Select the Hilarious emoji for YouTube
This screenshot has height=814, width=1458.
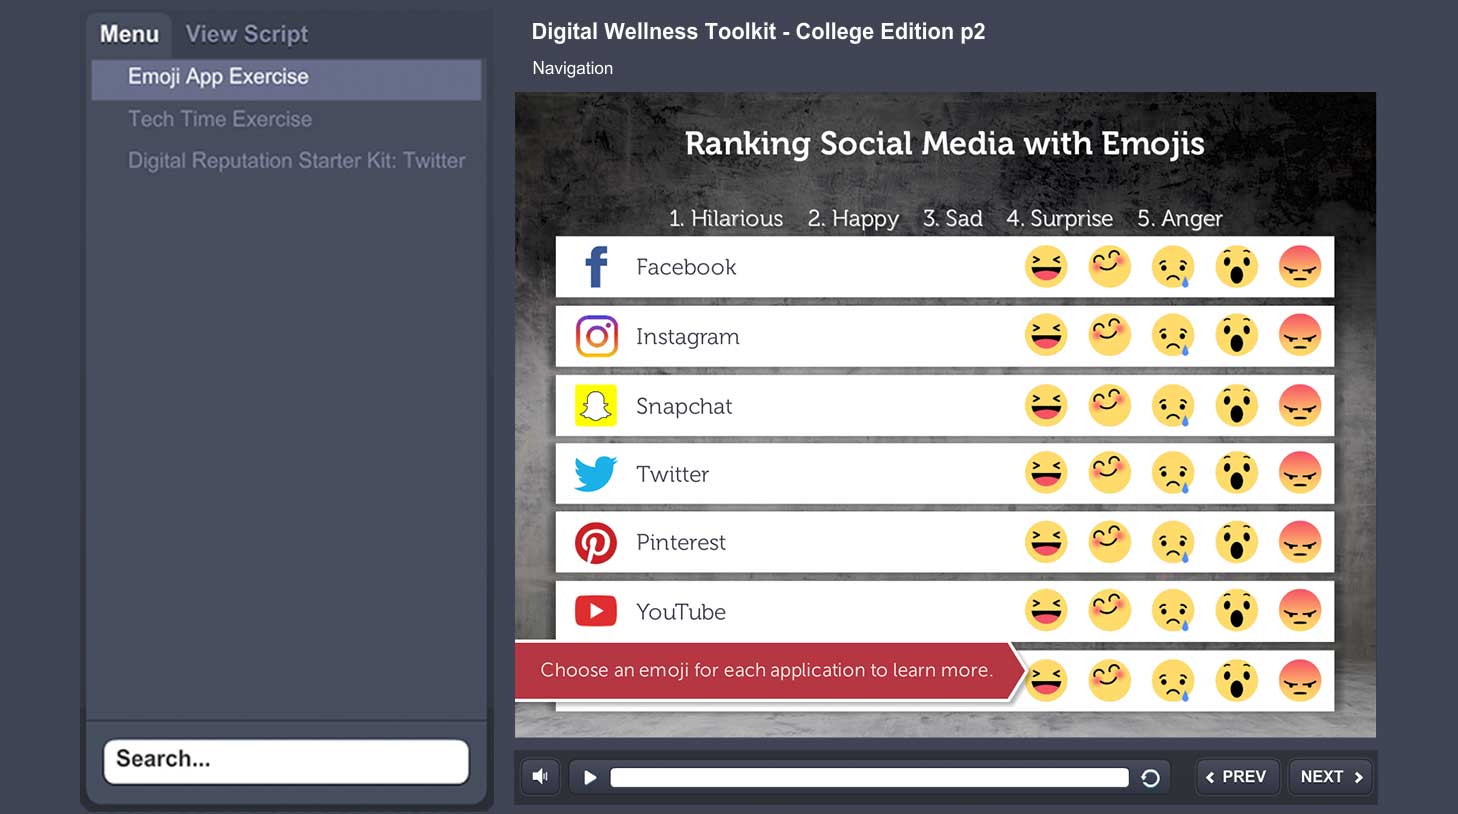click(1046, 611)
